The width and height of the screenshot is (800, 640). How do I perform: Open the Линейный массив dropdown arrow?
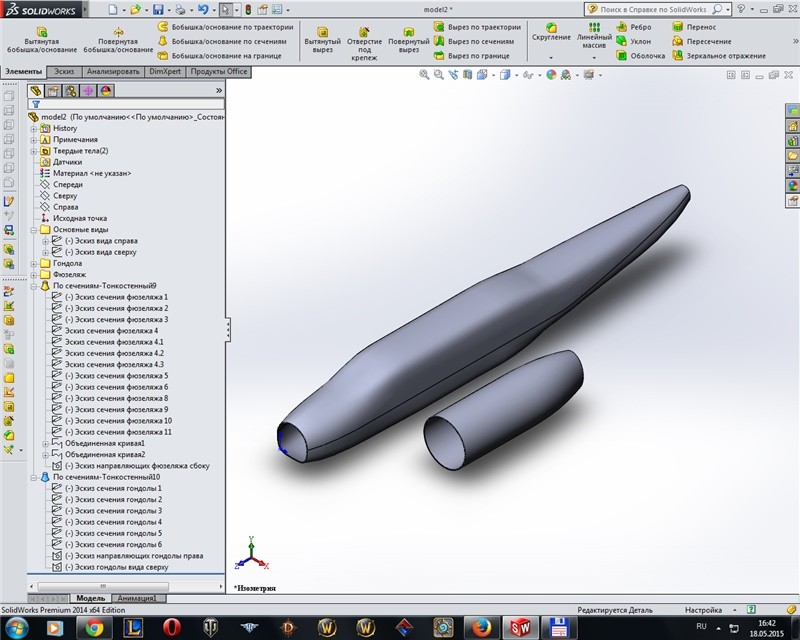pyautogui.click(x=594, y=58)
